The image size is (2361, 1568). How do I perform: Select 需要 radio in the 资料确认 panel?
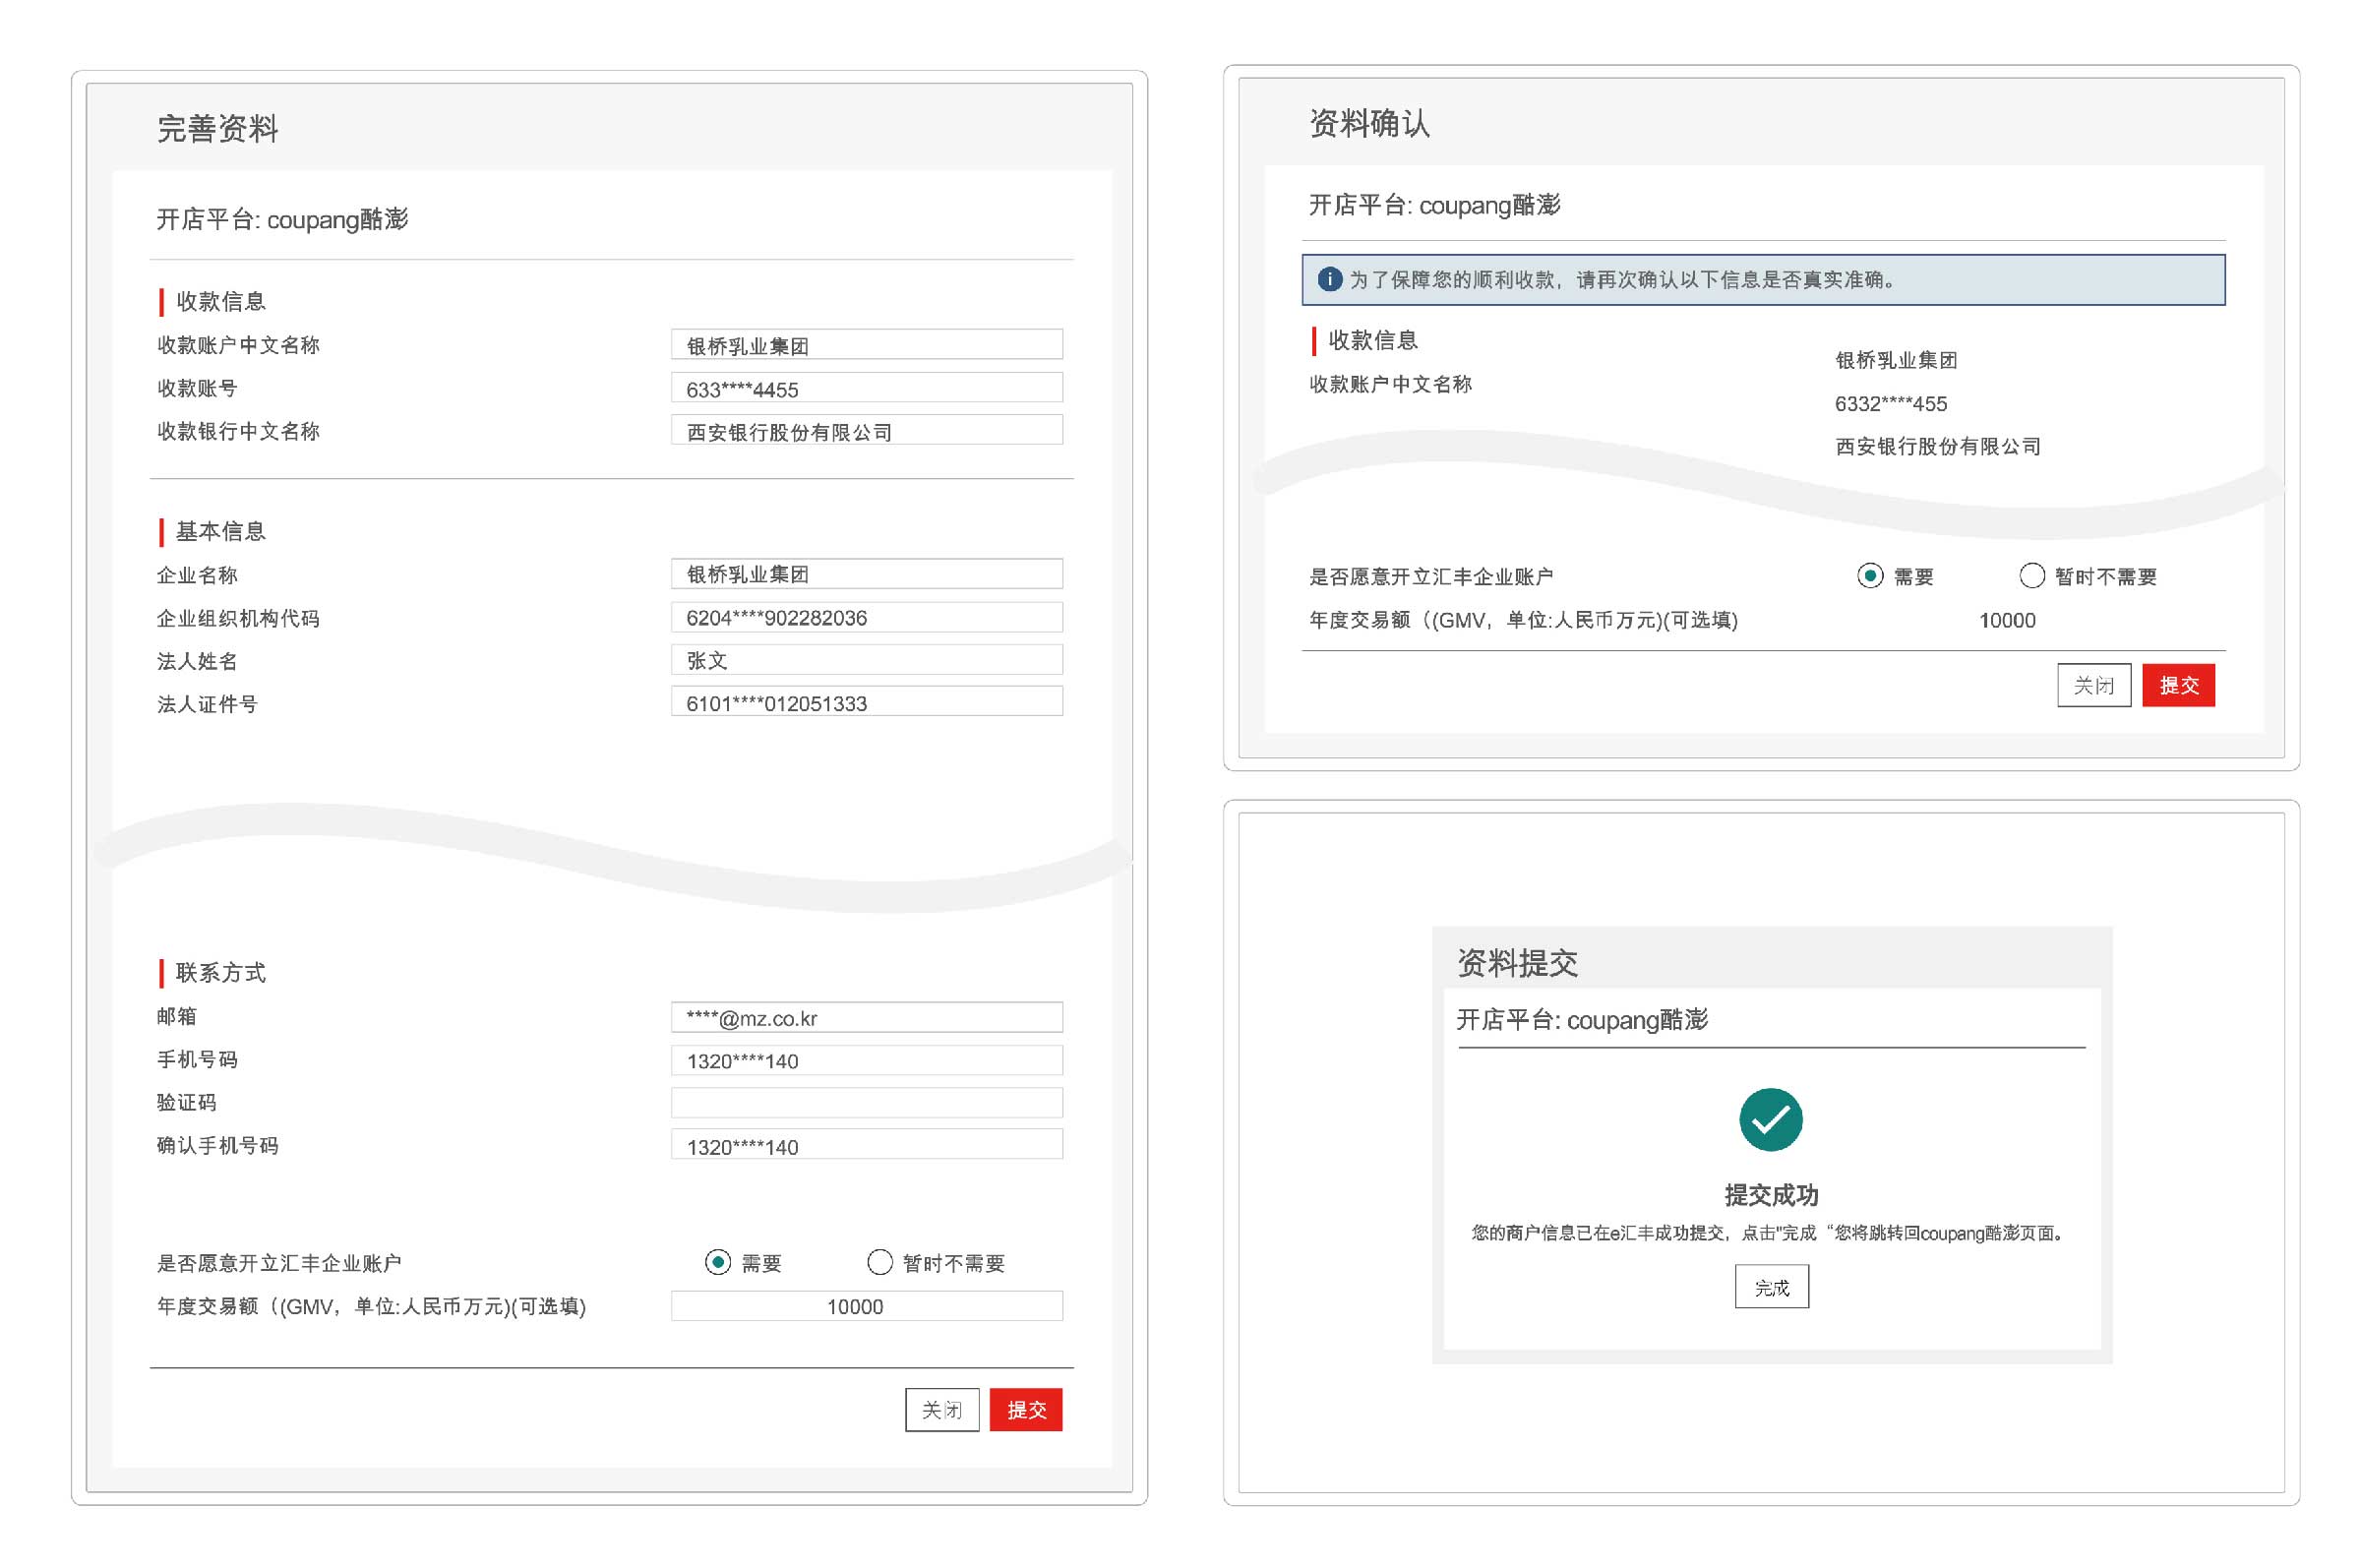[x=1870, y=576]
